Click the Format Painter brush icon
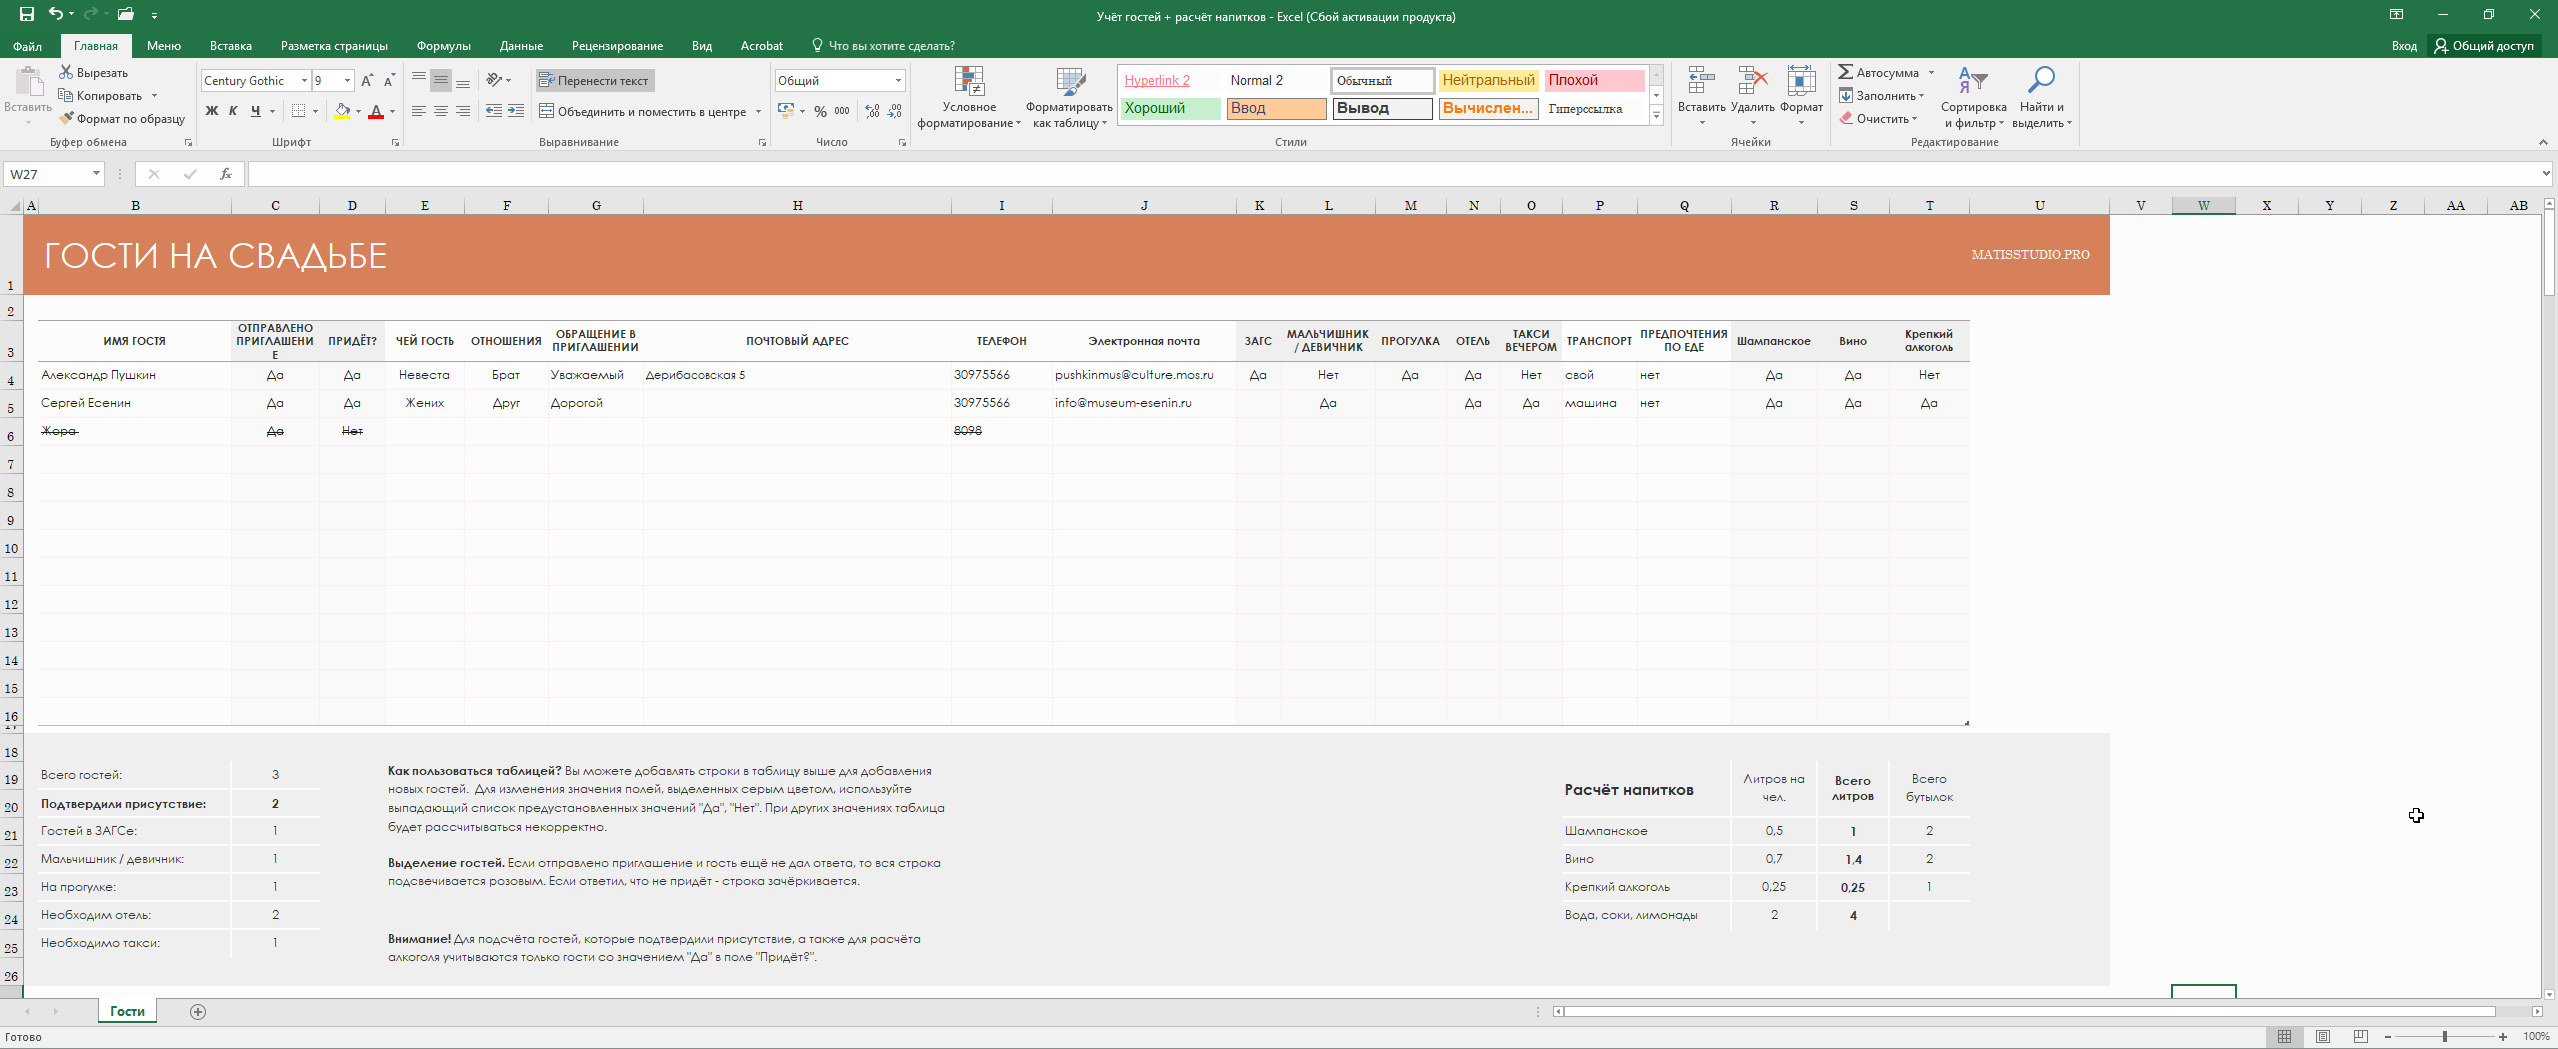The width and height of the screenshot is (2558, 1049). coord(67,119)
